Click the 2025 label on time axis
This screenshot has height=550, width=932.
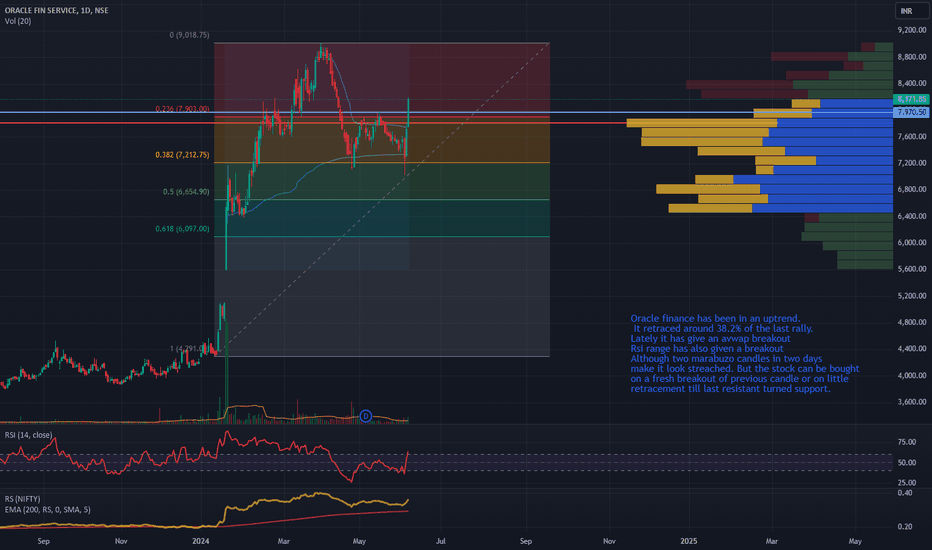pyautogui.click(x=689, y=541)
